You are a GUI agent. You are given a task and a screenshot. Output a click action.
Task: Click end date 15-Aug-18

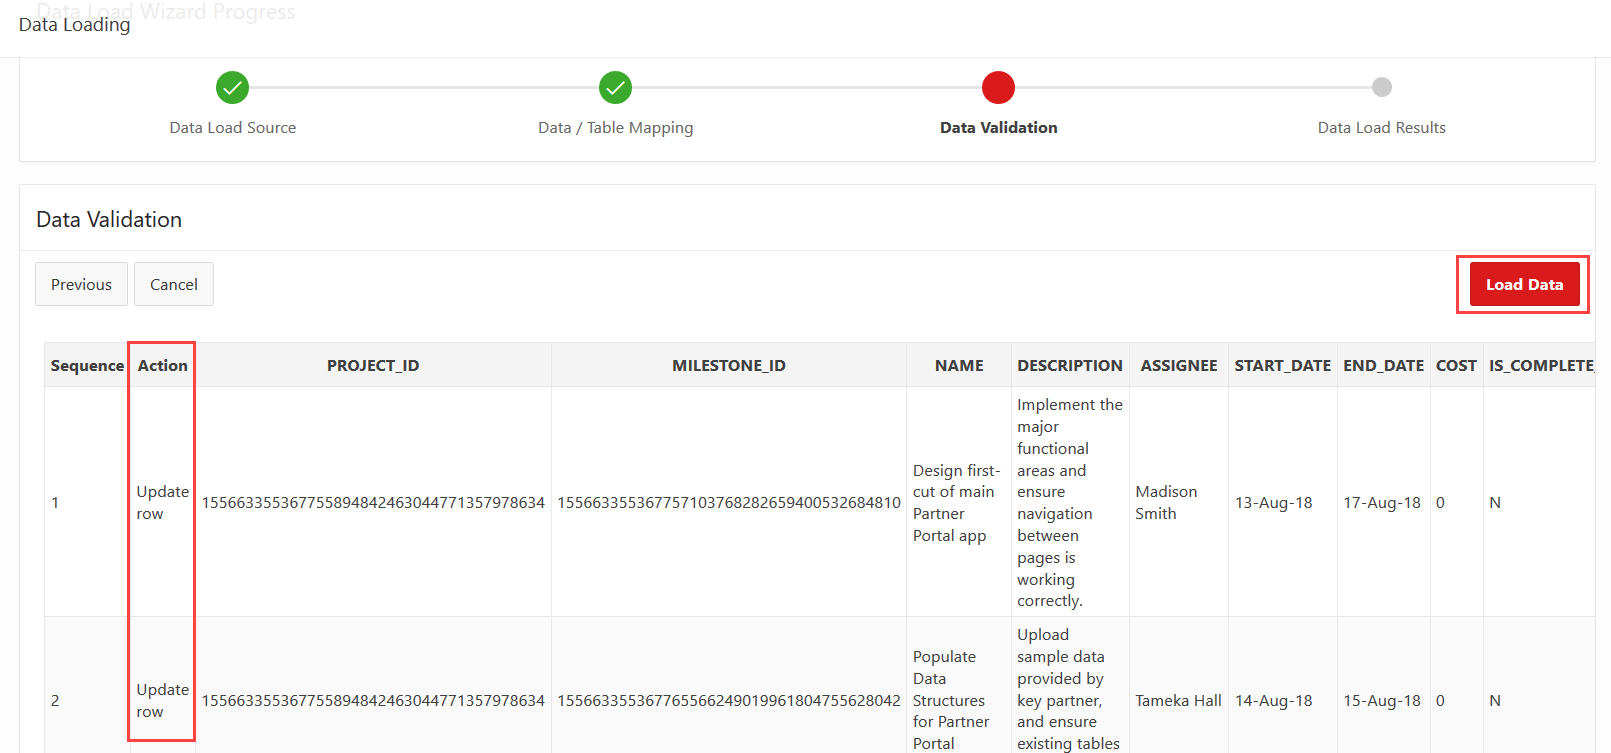pyautogui.click(x=1381, y=701)
